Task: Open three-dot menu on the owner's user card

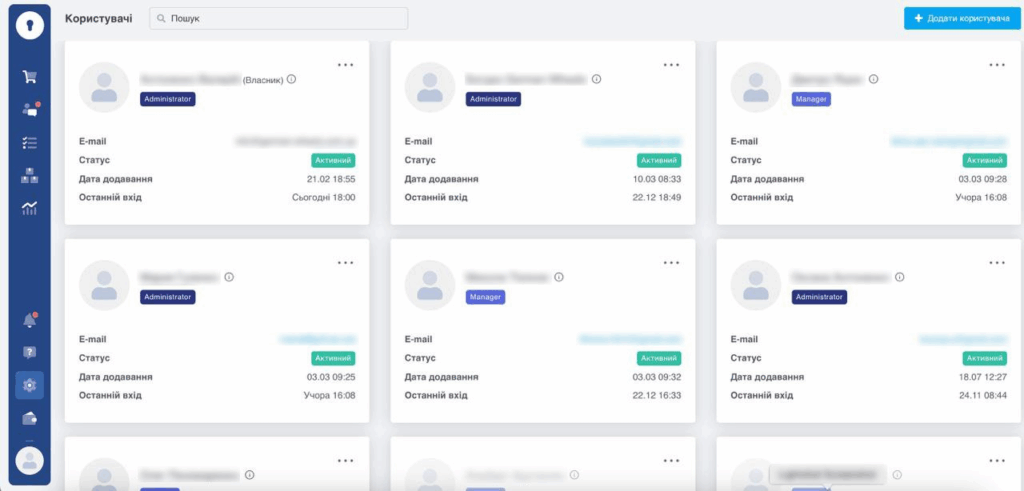Action: pos(346,64)
